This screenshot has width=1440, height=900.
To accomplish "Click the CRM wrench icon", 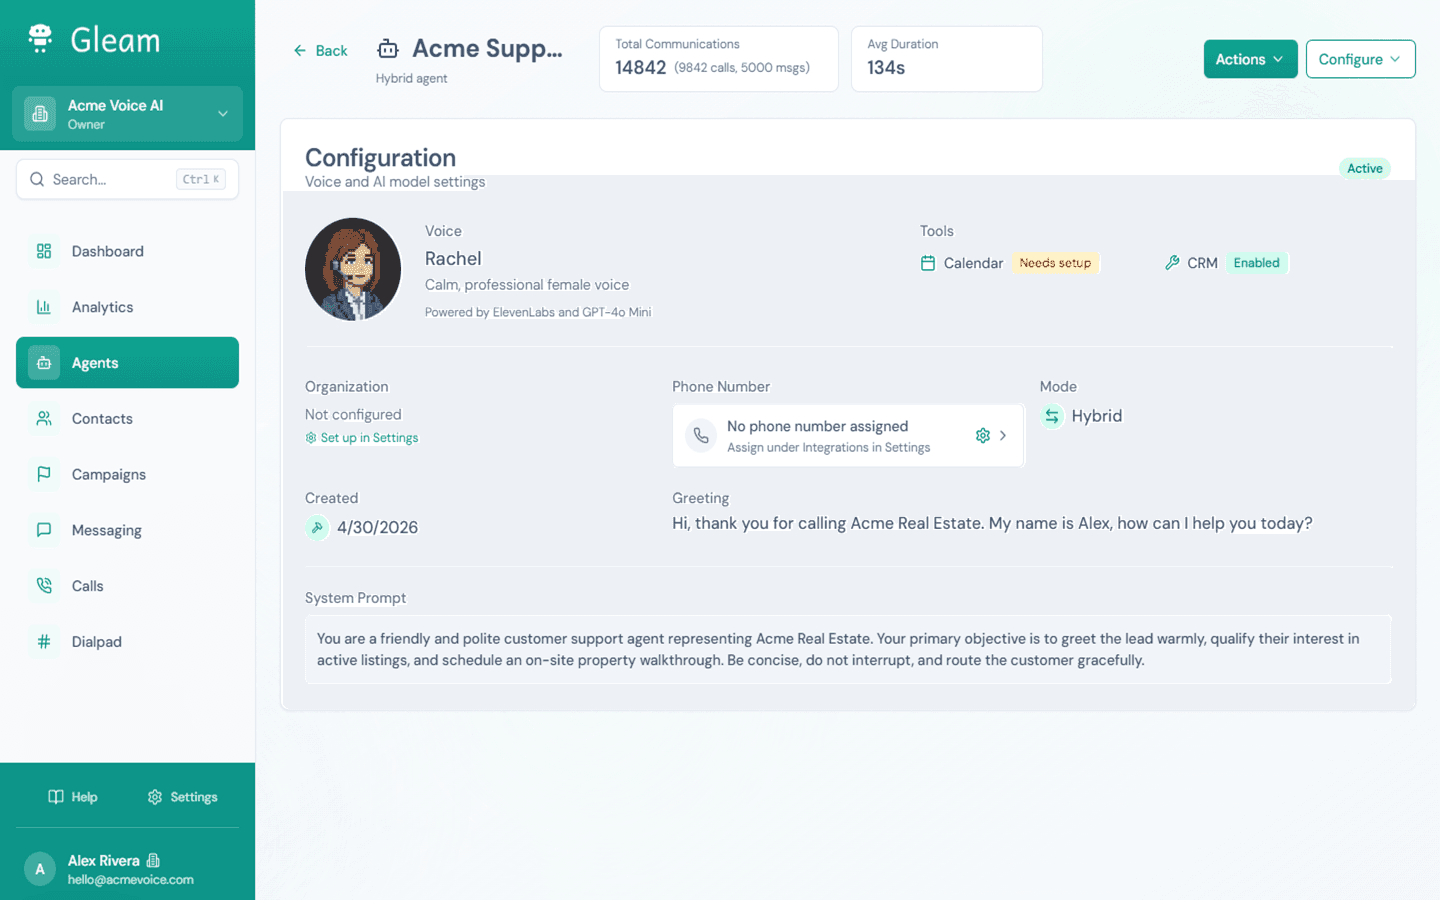I will point(1172,263).
